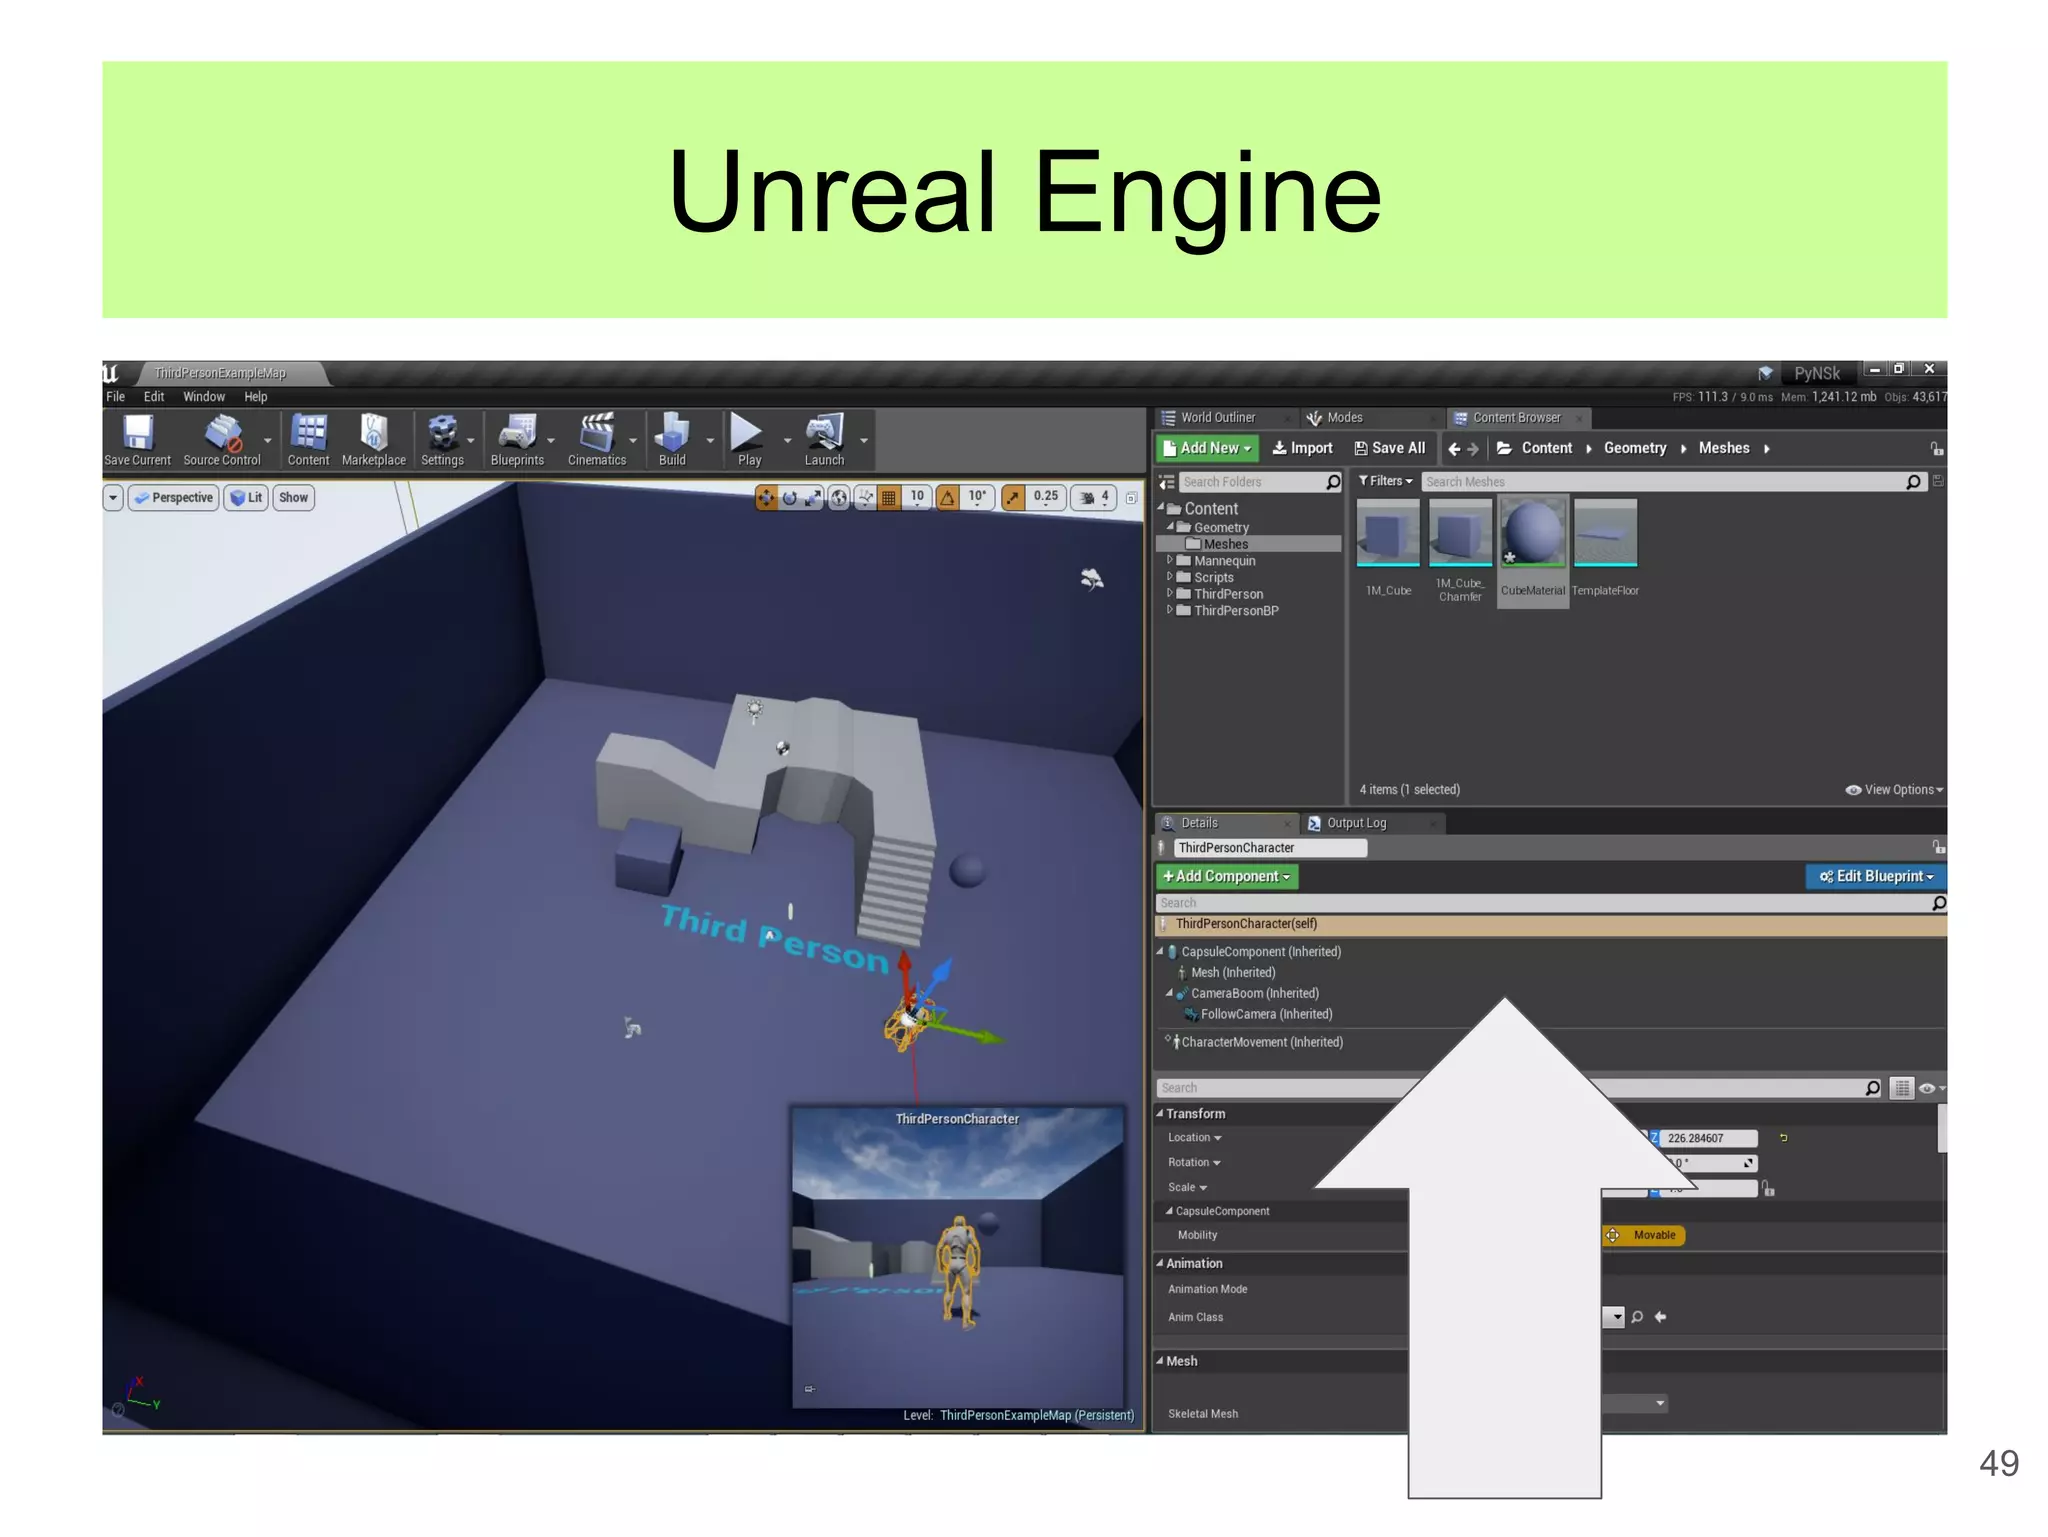This screenshot has width=2048, height=1537.
Task: Expand the Mannequin folder
Action: [1170, 560]
